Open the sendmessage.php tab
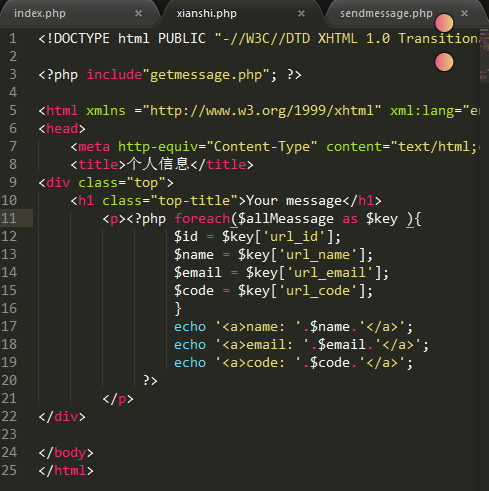The height and width of the screenshot is (491, 489). [x=386, y=13]
